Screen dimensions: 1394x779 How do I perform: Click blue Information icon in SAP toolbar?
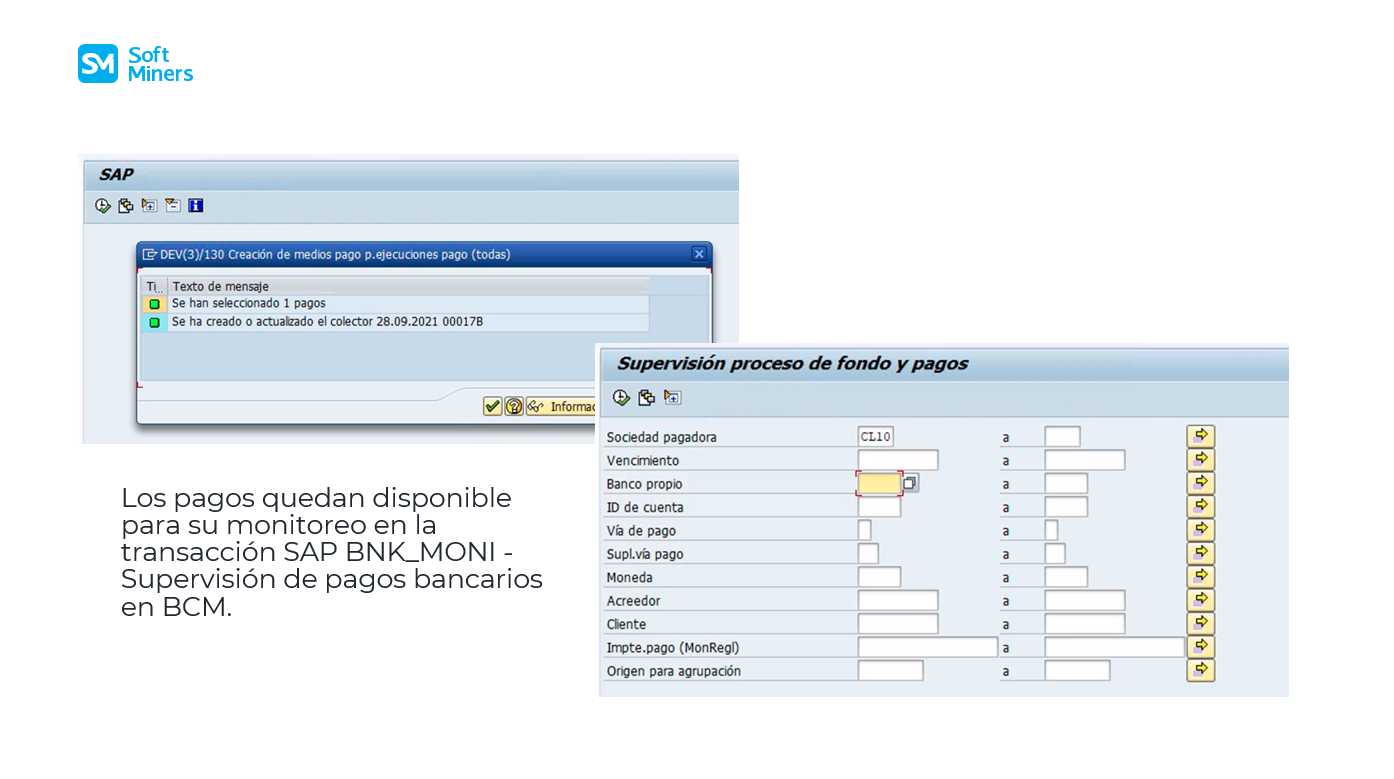coord(195,206)
